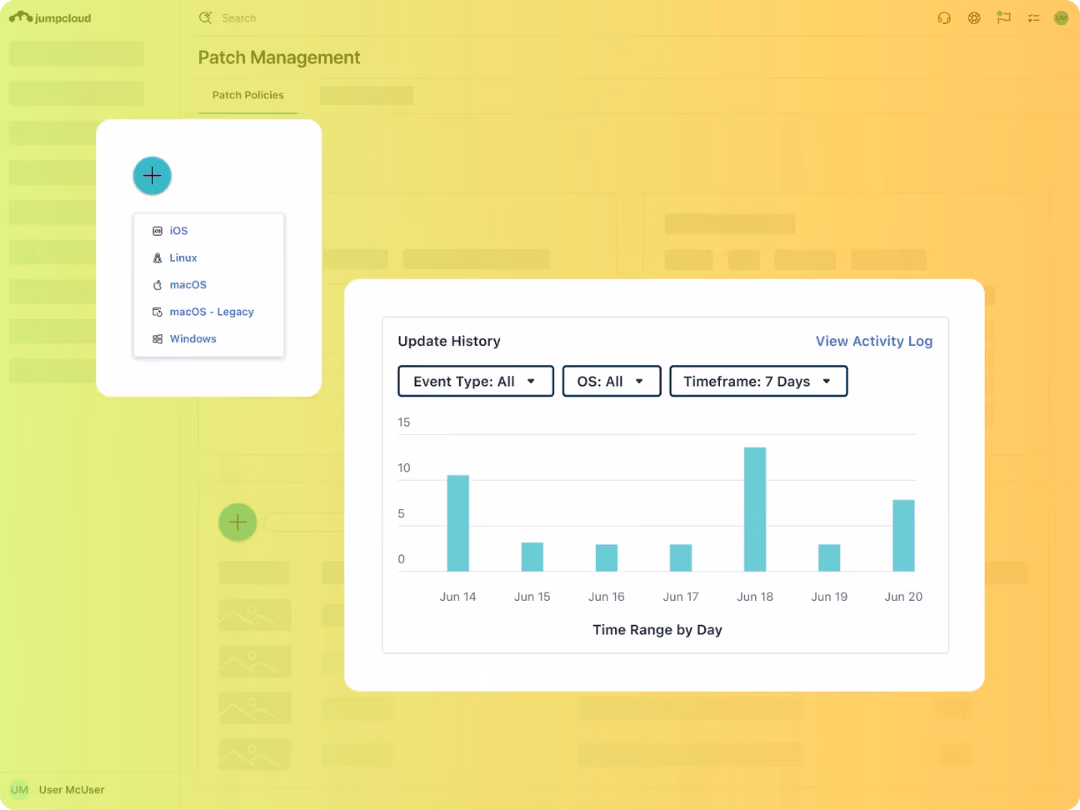Click the Jun 18 bar in chart
The image size is (1080, 810).
[x=755, y=509]
